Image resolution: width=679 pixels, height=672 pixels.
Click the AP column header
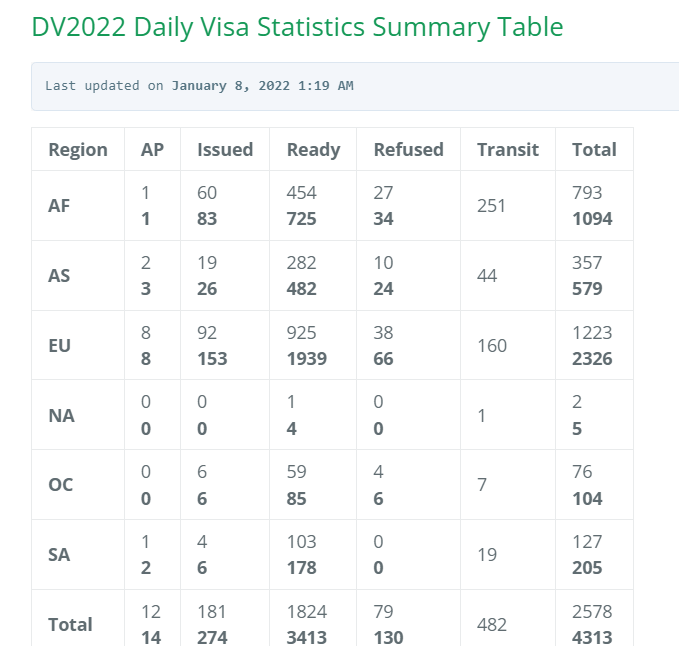152,150
